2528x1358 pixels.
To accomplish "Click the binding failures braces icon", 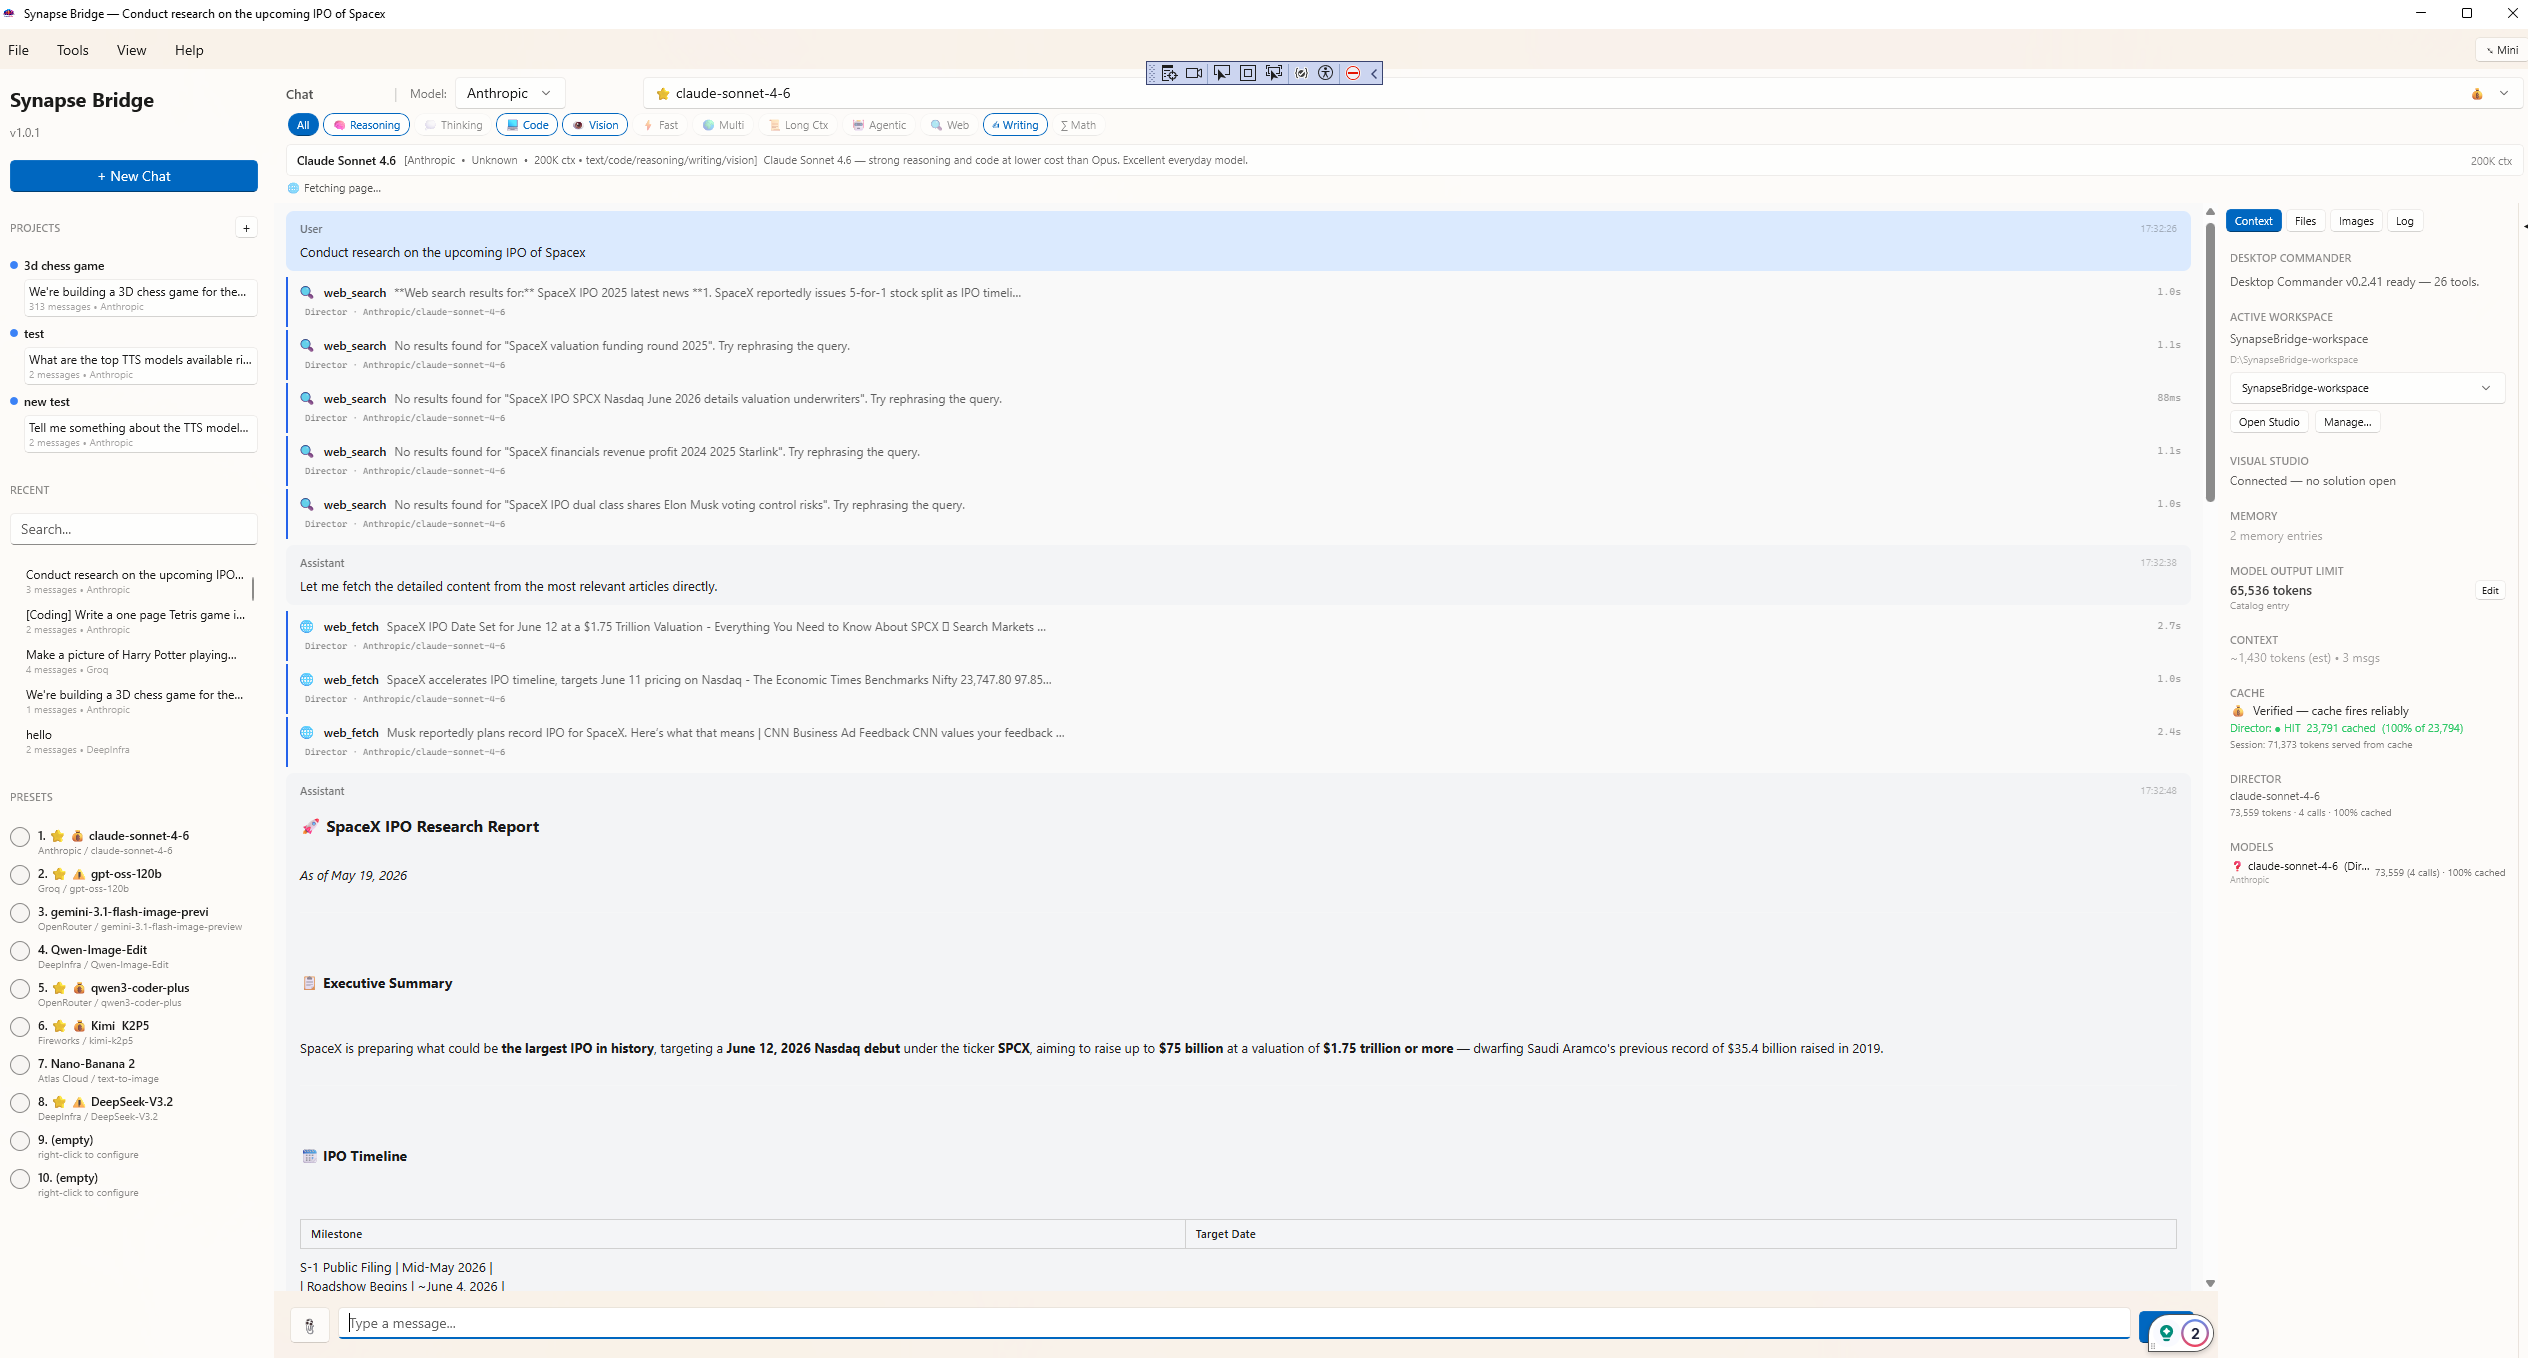I will [x=1301, y=73].
